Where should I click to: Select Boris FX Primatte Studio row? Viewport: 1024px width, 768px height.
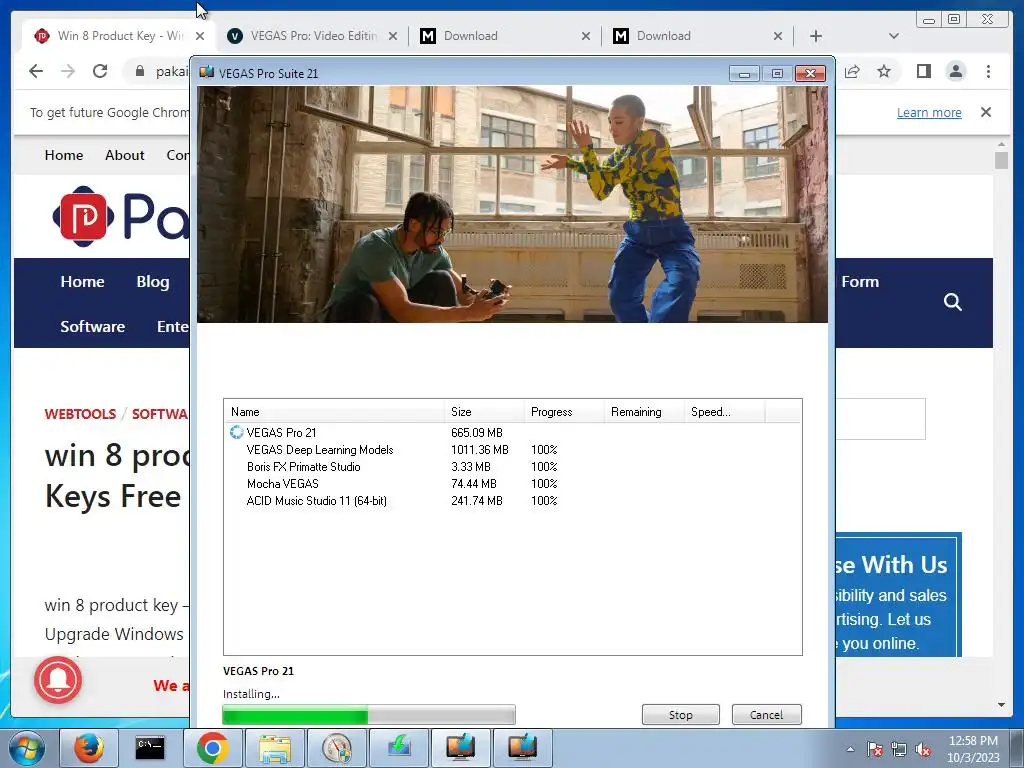coord(512,466)
